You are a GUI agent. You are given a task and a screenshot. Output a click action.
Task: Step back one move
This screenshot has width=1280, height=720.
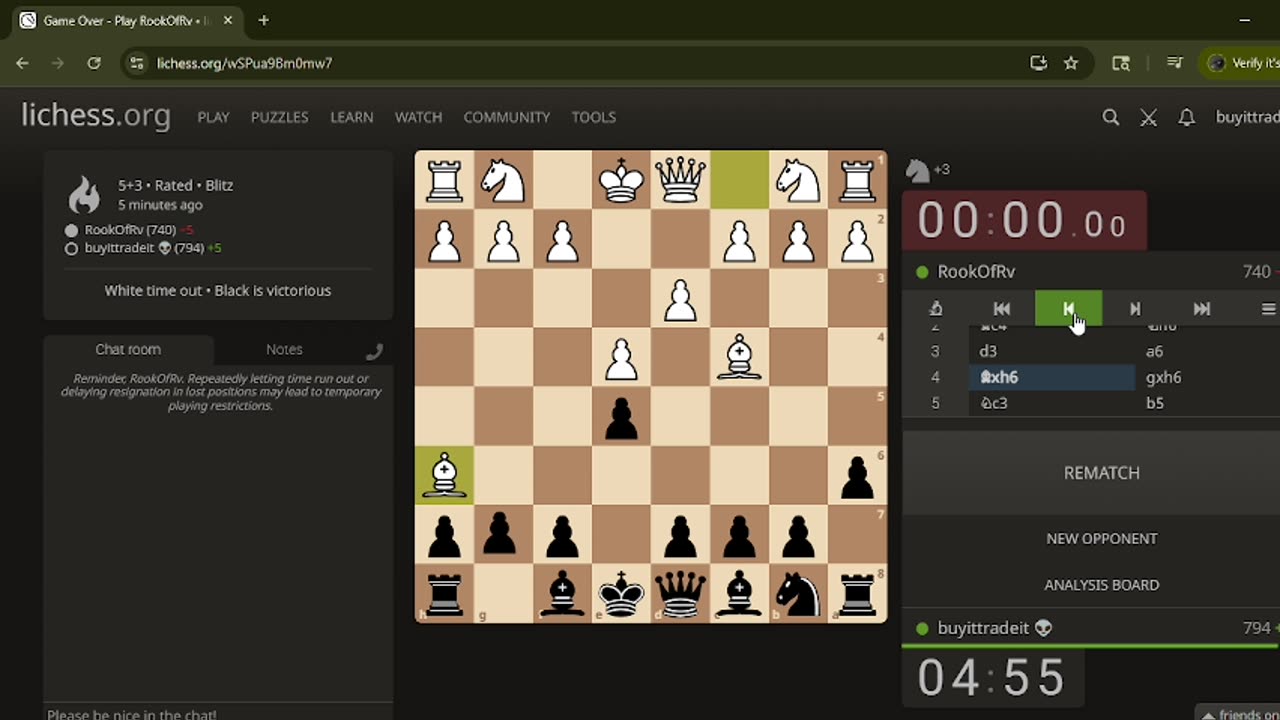[x=1068, y=309]
